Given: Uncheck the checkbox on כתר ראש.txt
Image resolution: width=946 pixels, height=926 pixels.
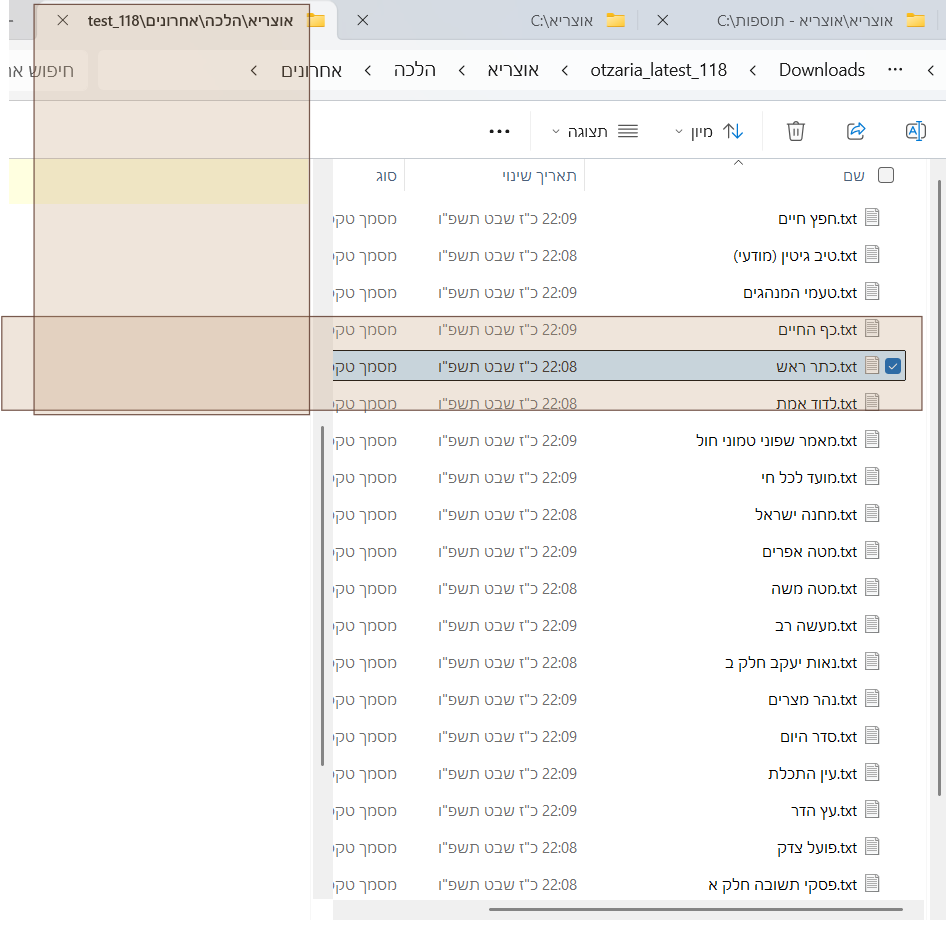Looking at the screenshot, I should coord(892,365).
